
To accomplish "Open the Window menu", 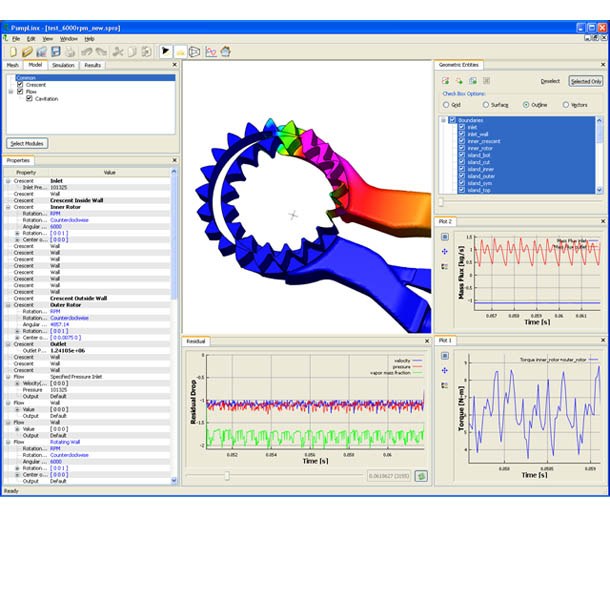I will [x=68, y=39].
